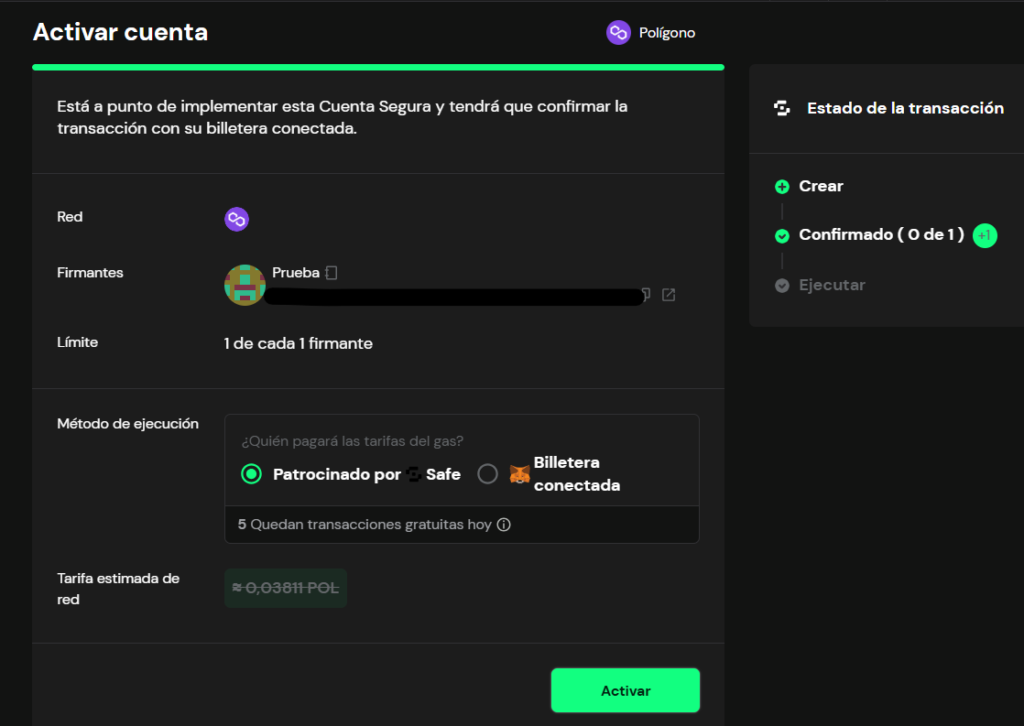Viewport: 1024px width, 726px height.
Task: Click the transaction status header icon
Action: coord(782,108)
